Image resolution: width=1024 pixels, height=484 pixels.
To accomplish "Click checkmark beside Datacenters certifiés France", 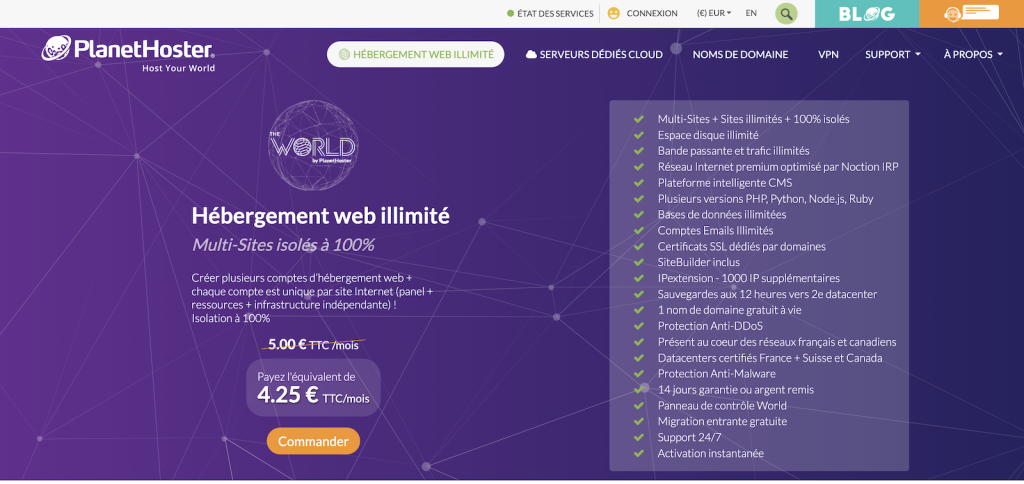I will (639, 358).
